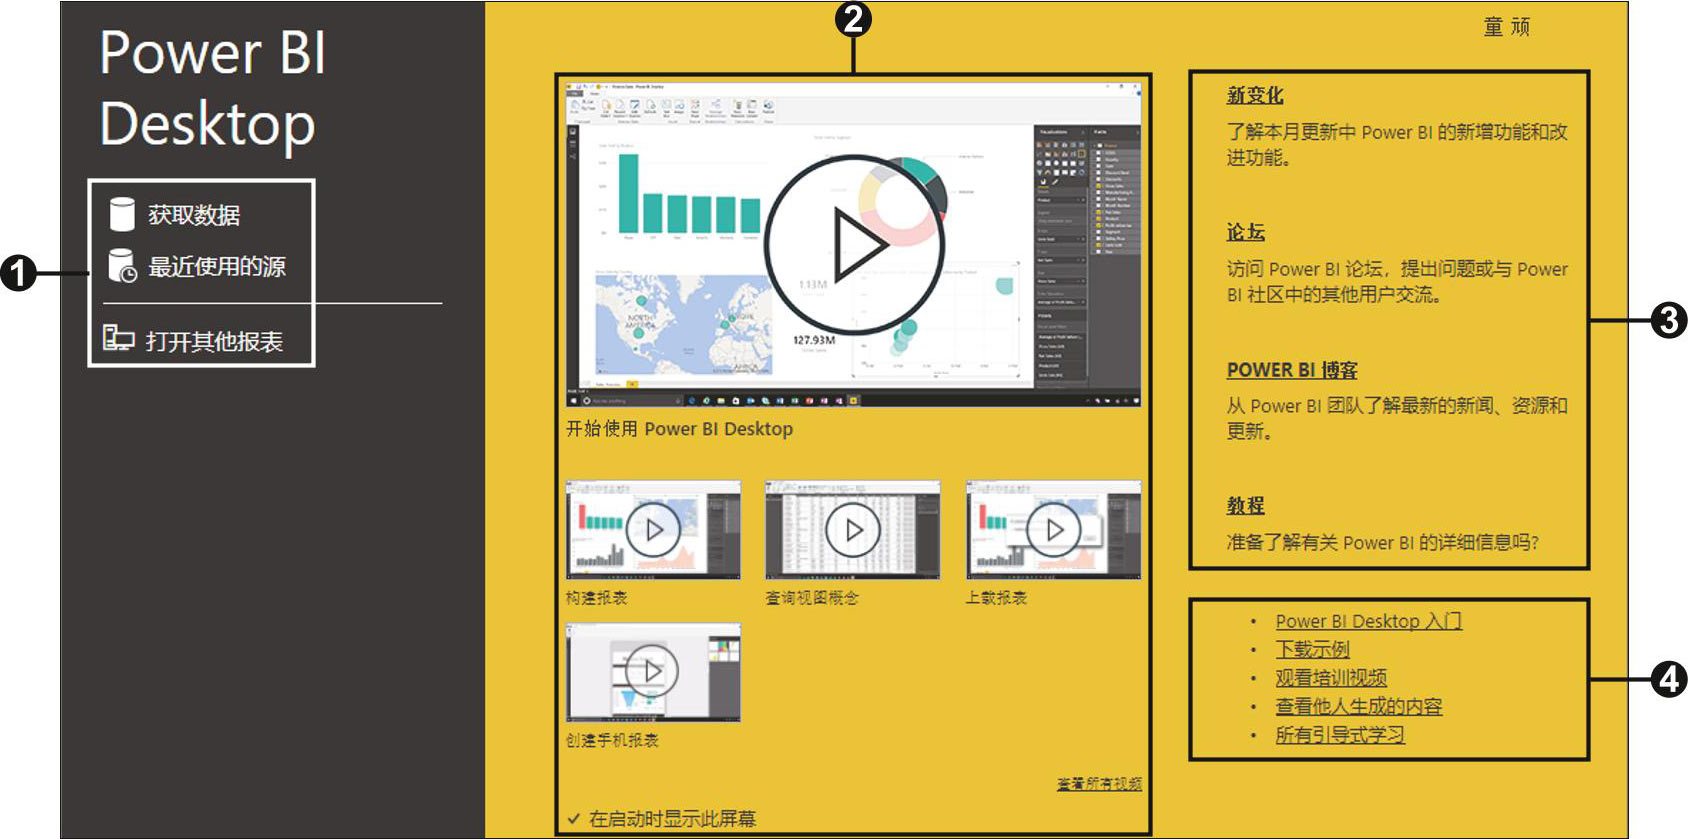The image size is (1688, 839).
Task: Open the 观看培训视频 link
Action: [1331, 678]
